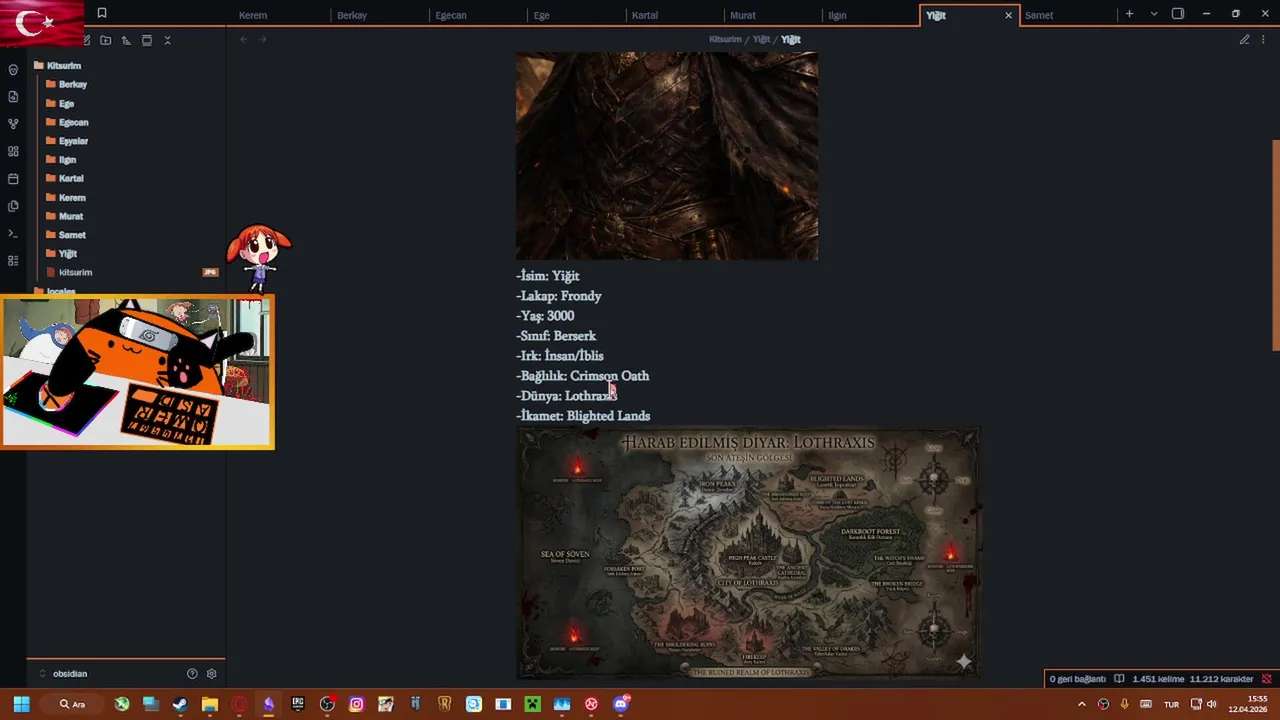
Task: Click the taskbar search box Ara
Action: click(72, 704)
